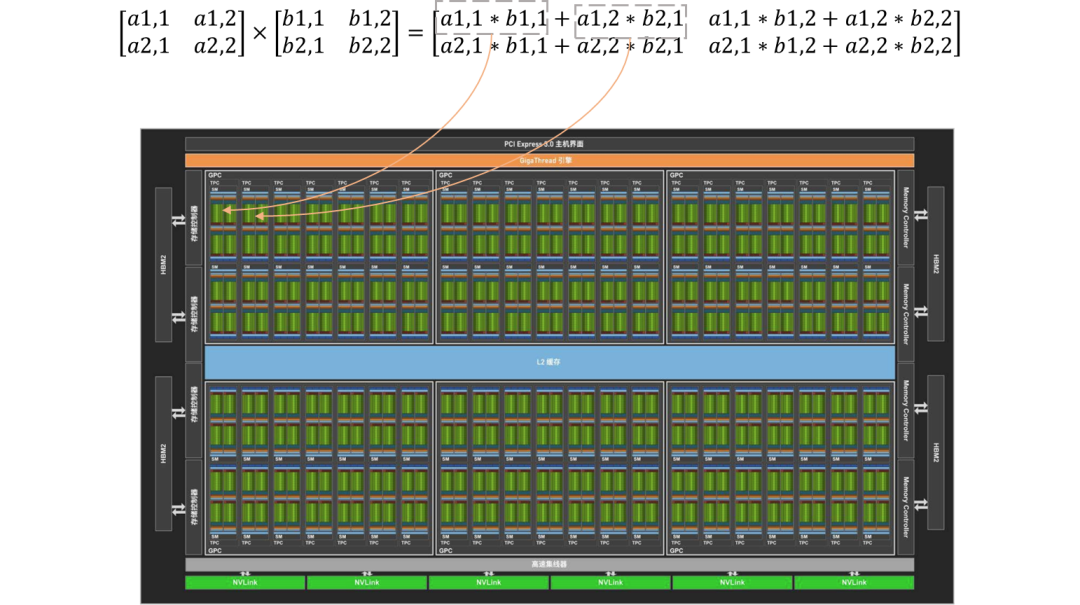The height and width of the screenshot is (605, 1080).
Task: Click the right dashed empty box at top
Action: click(x=630, y=22)
